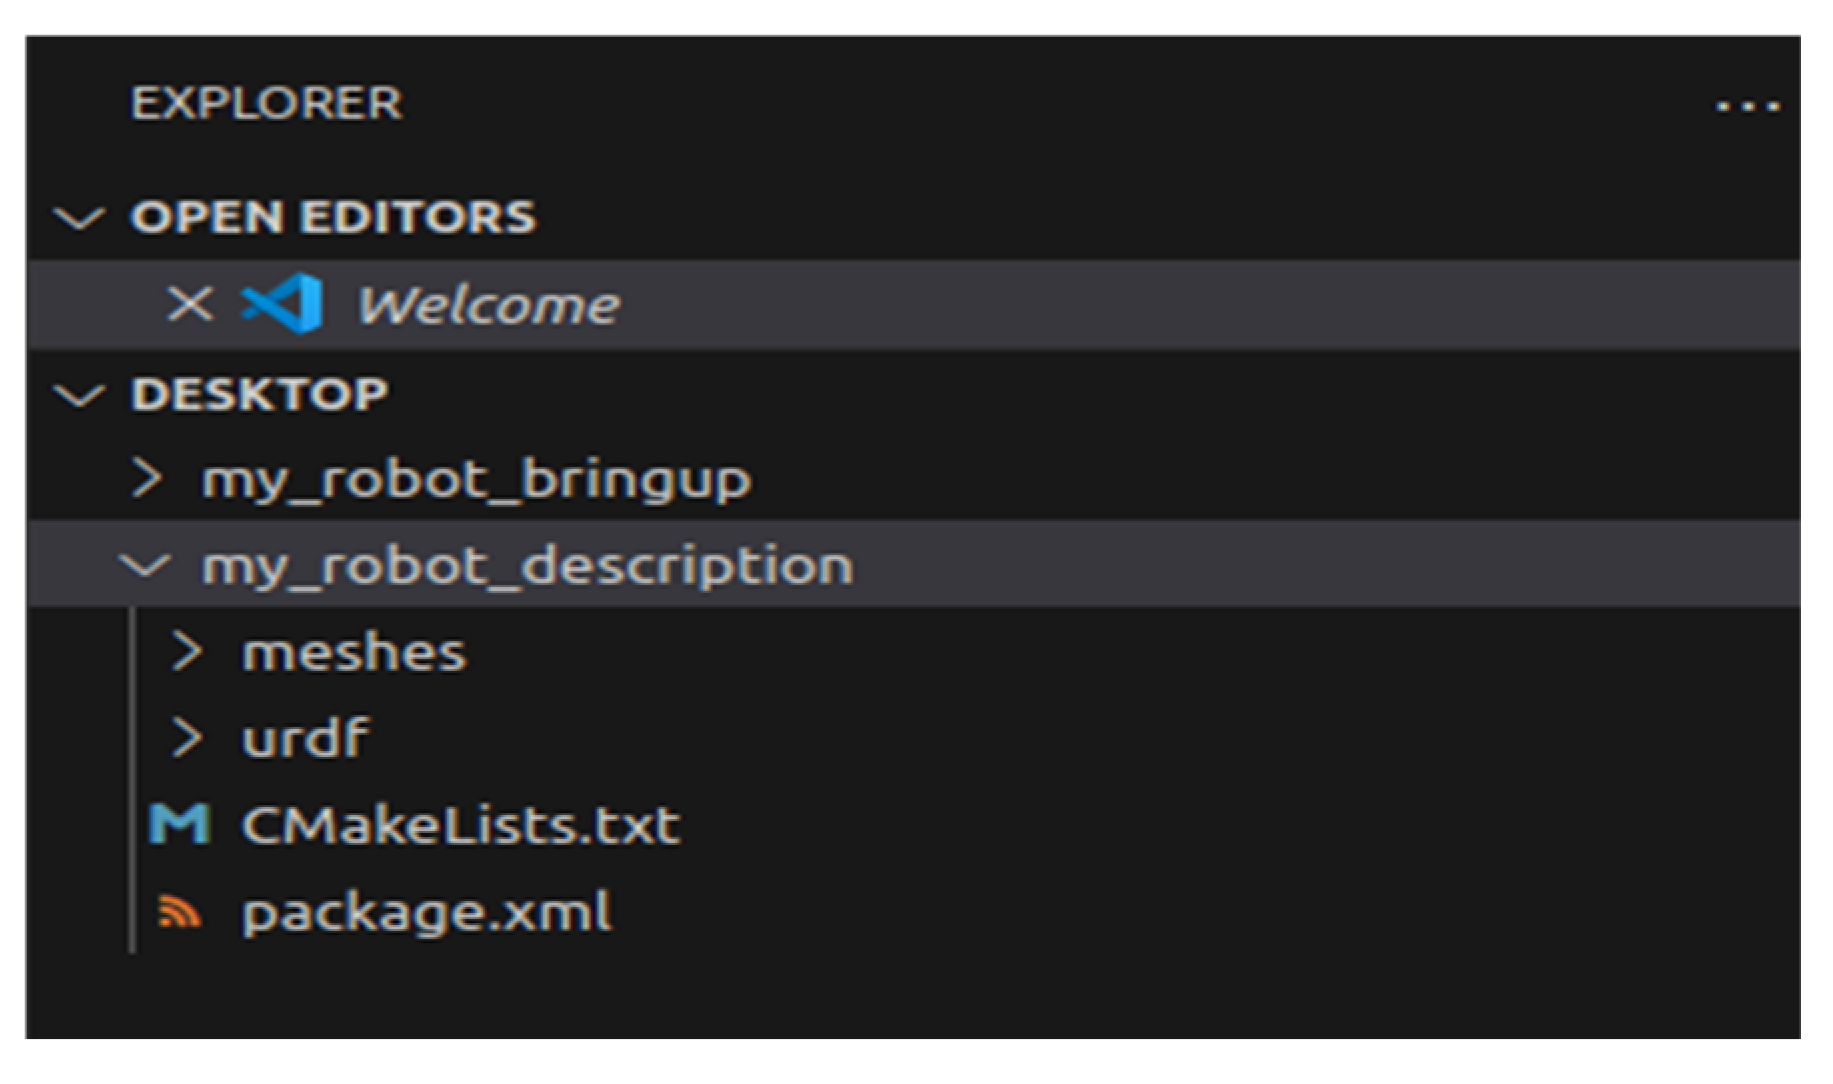Collapse the Open Editors section chevron
Screen dimensions: 1833x1084
point(79,218)
